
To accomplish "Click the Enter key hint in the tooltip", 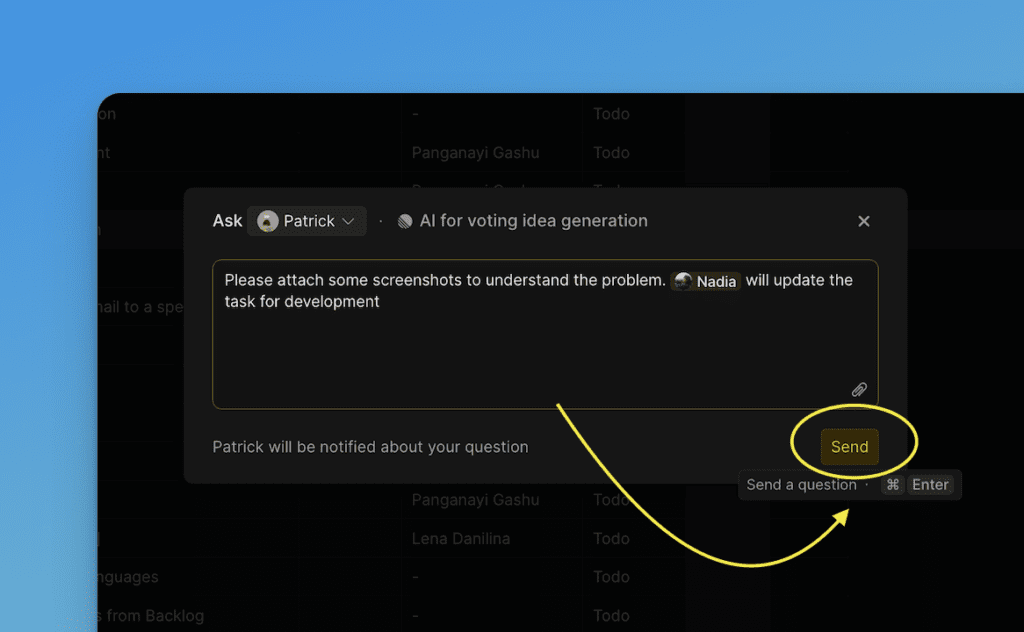I will click(930, 485).
